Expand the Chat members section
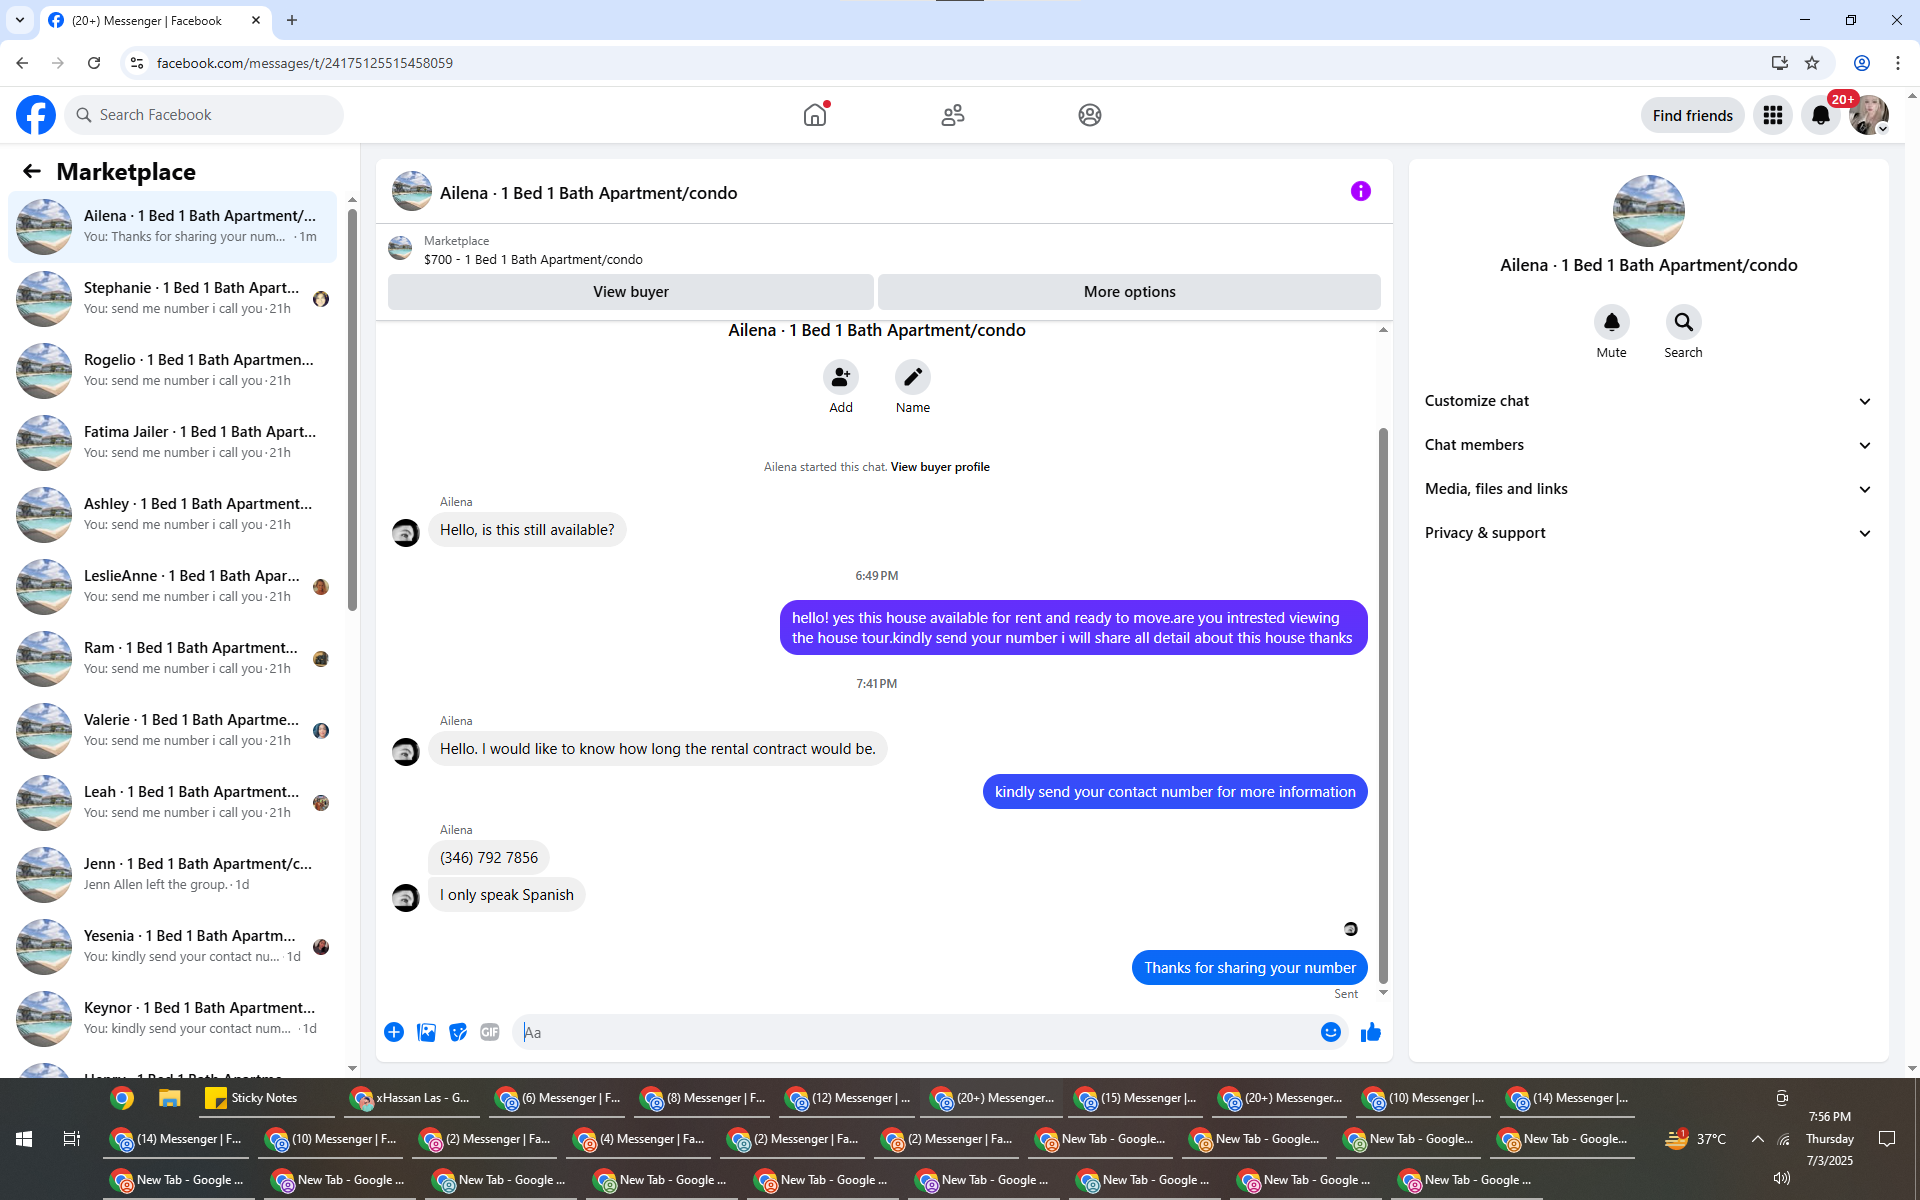 point(1647,445)
